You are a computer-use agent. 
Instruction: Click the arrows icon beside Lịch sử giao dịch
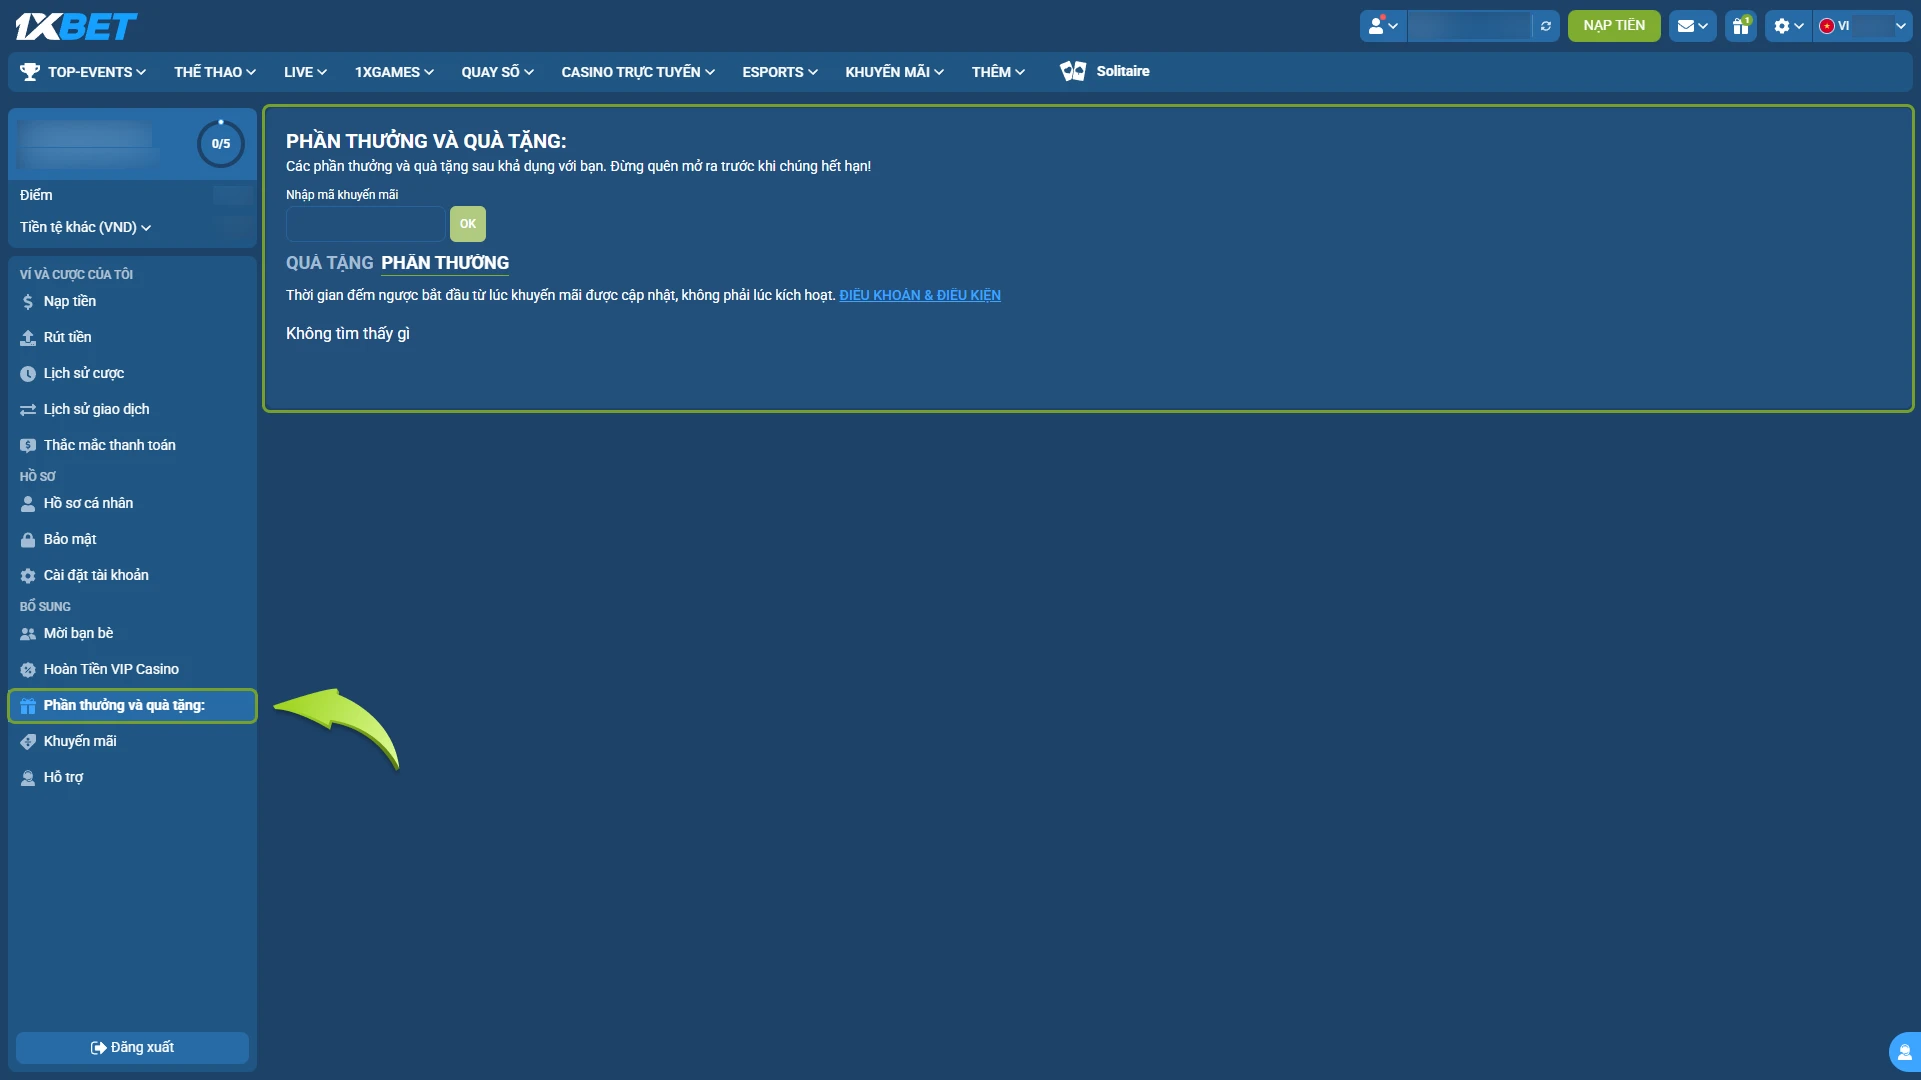tap(28, 410)
